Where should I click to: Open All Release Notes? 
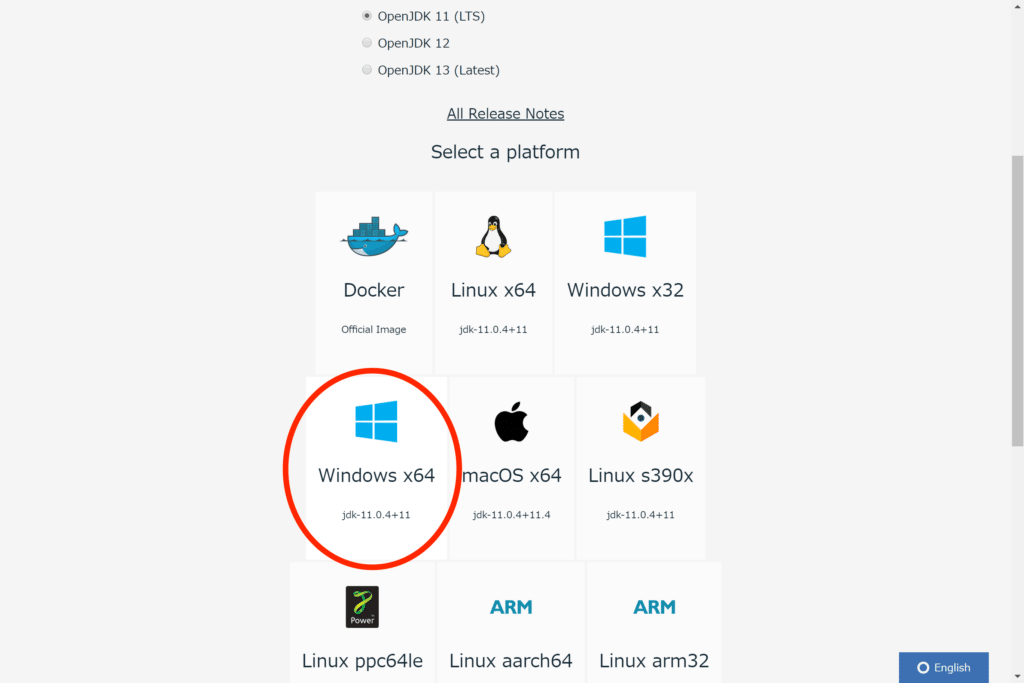pyautogui.click(x=505, y=113)
